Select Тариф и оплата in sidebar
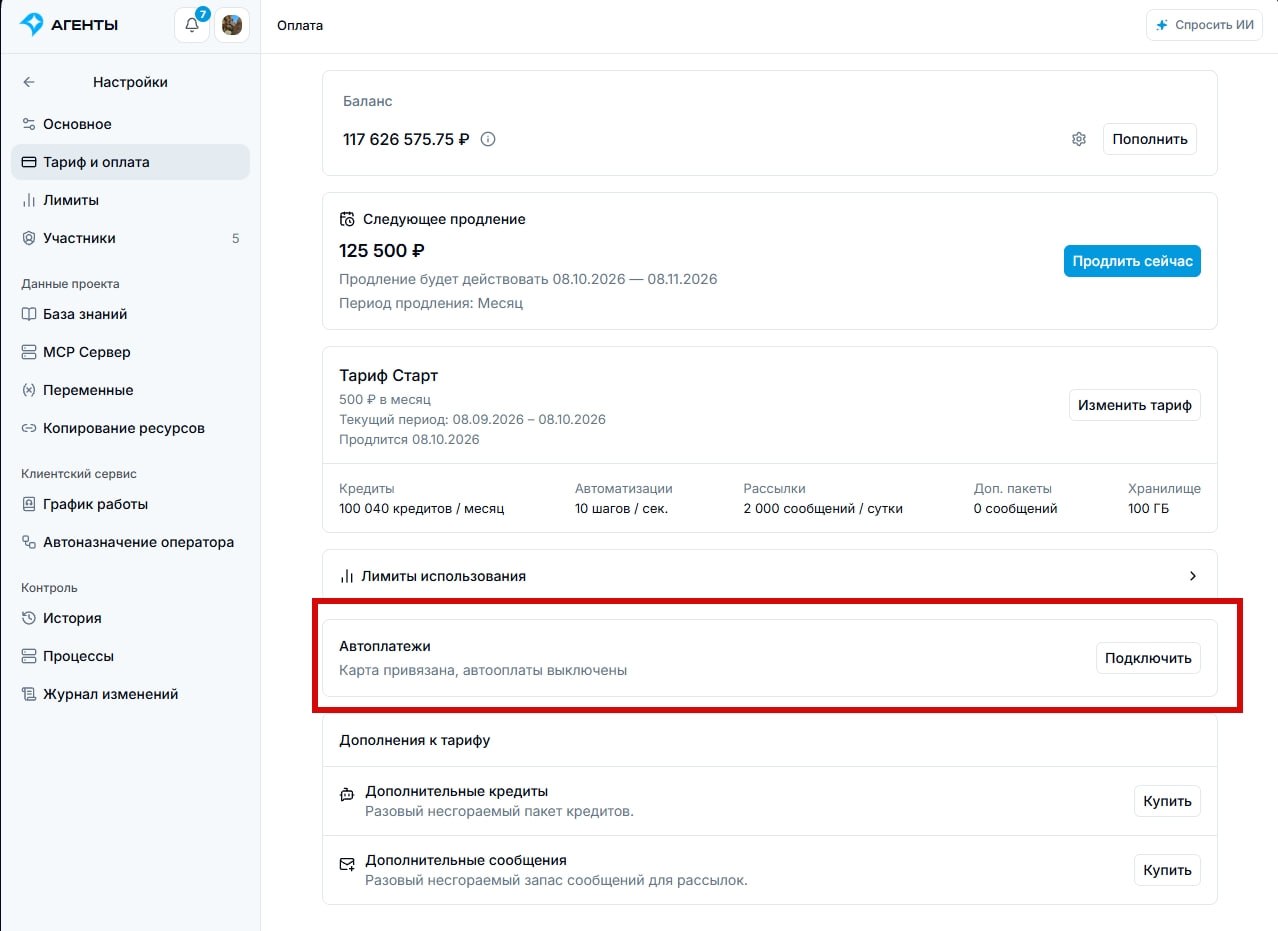This screenshot has height=931, width=1278. (130, 162)
